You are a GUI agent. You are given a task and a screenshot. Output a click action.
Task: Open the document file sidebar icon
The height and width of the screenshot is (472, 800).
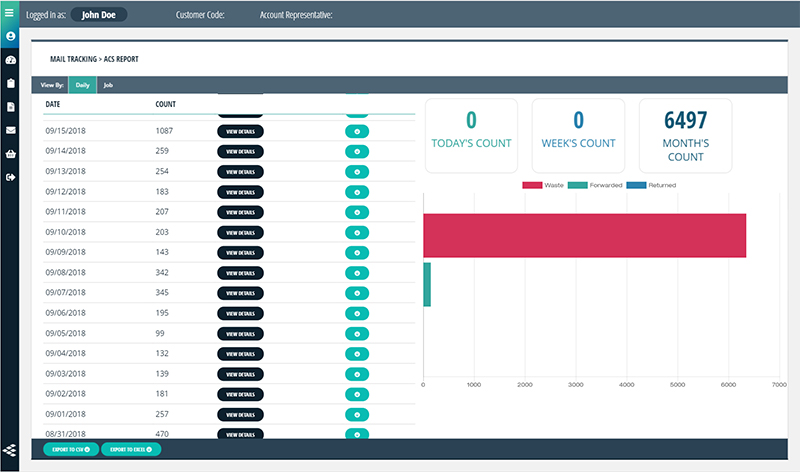point(10,107)
